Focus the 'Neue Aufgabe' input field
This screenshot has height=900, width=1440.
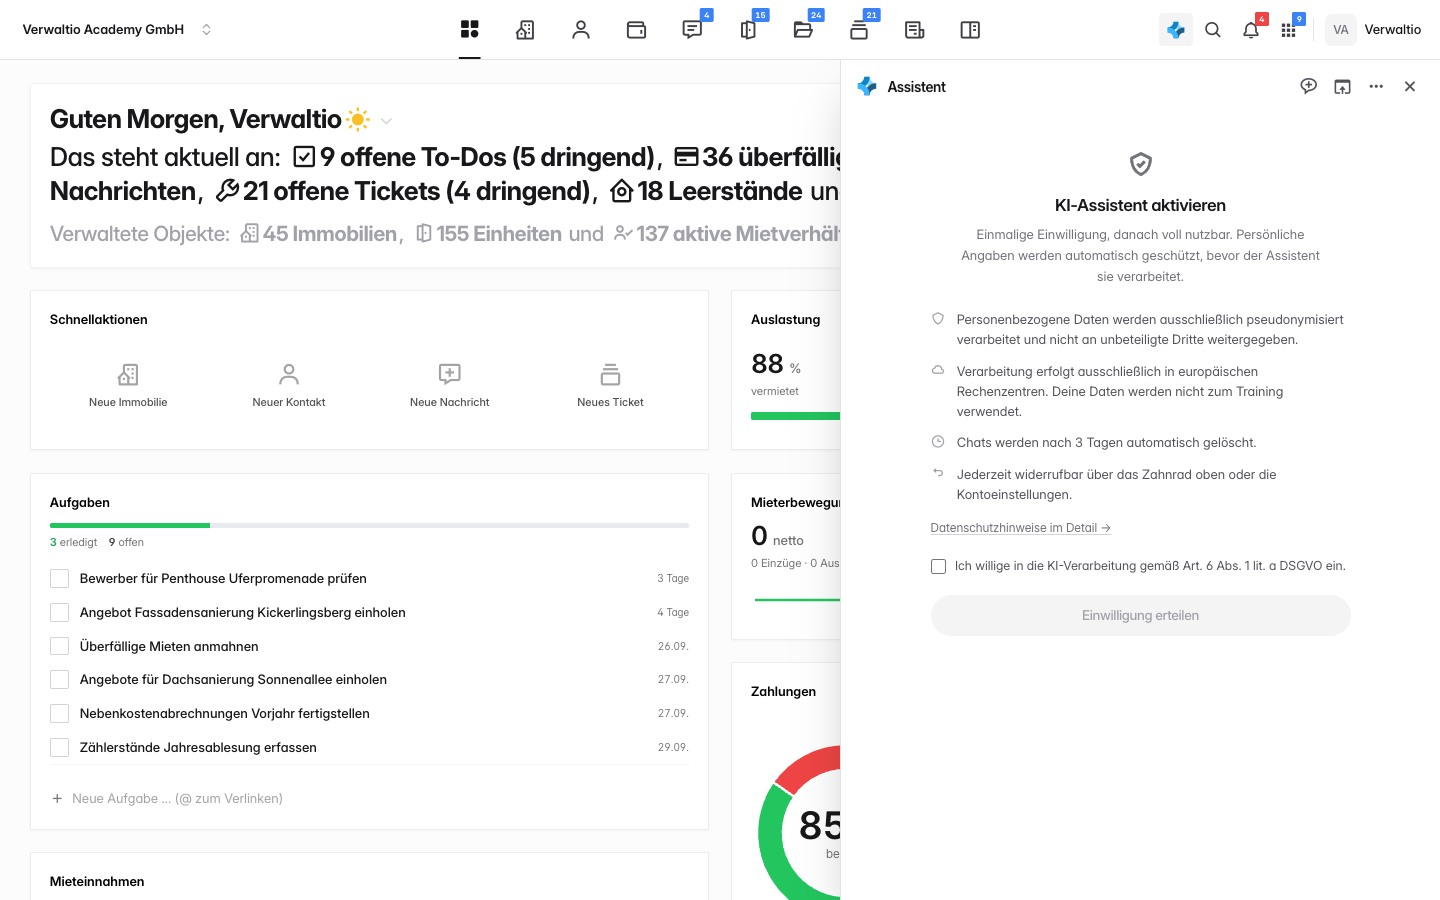click(369, 799)
